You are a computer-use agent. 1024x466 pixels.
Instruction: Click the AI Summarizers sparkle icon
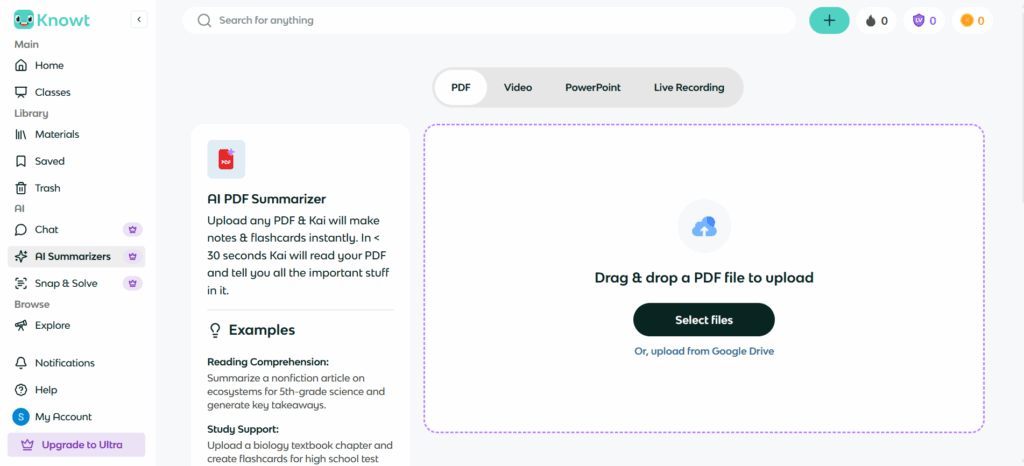(22, 256)
